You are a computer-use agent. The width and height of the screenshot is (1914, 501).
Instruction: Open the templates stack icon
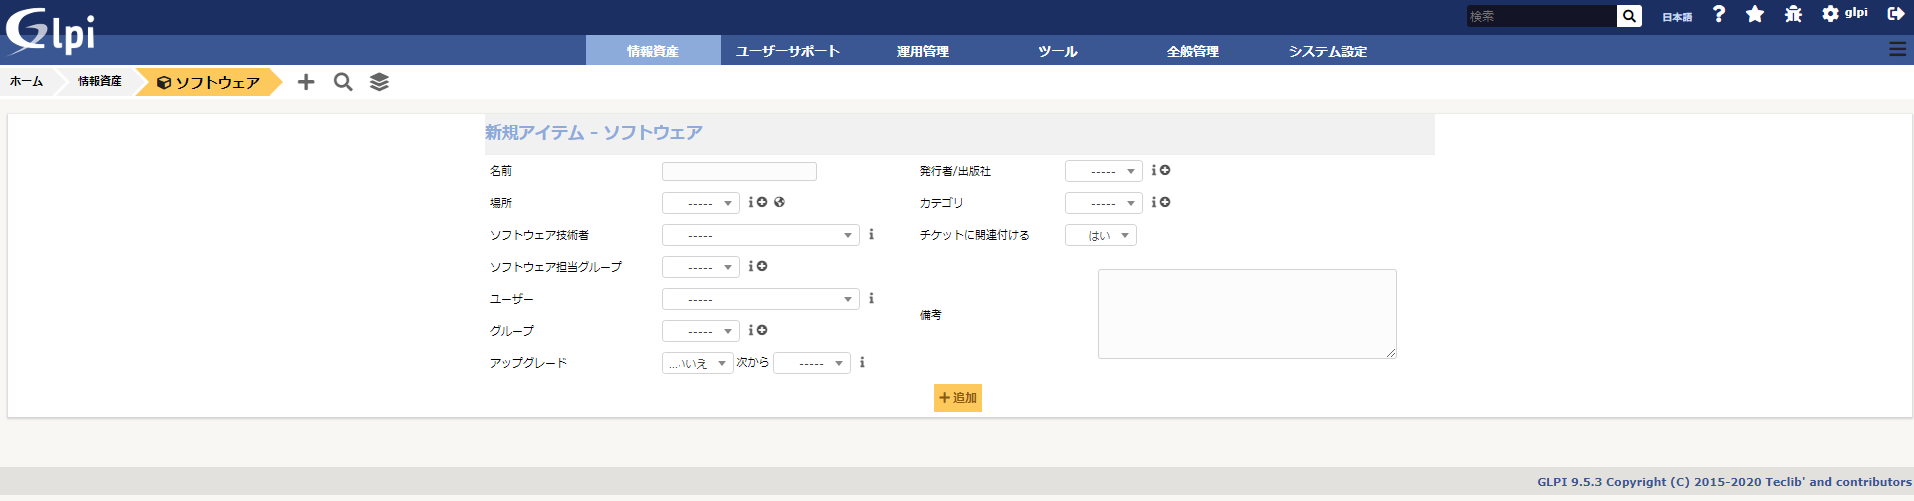click(x=379, y=82)
